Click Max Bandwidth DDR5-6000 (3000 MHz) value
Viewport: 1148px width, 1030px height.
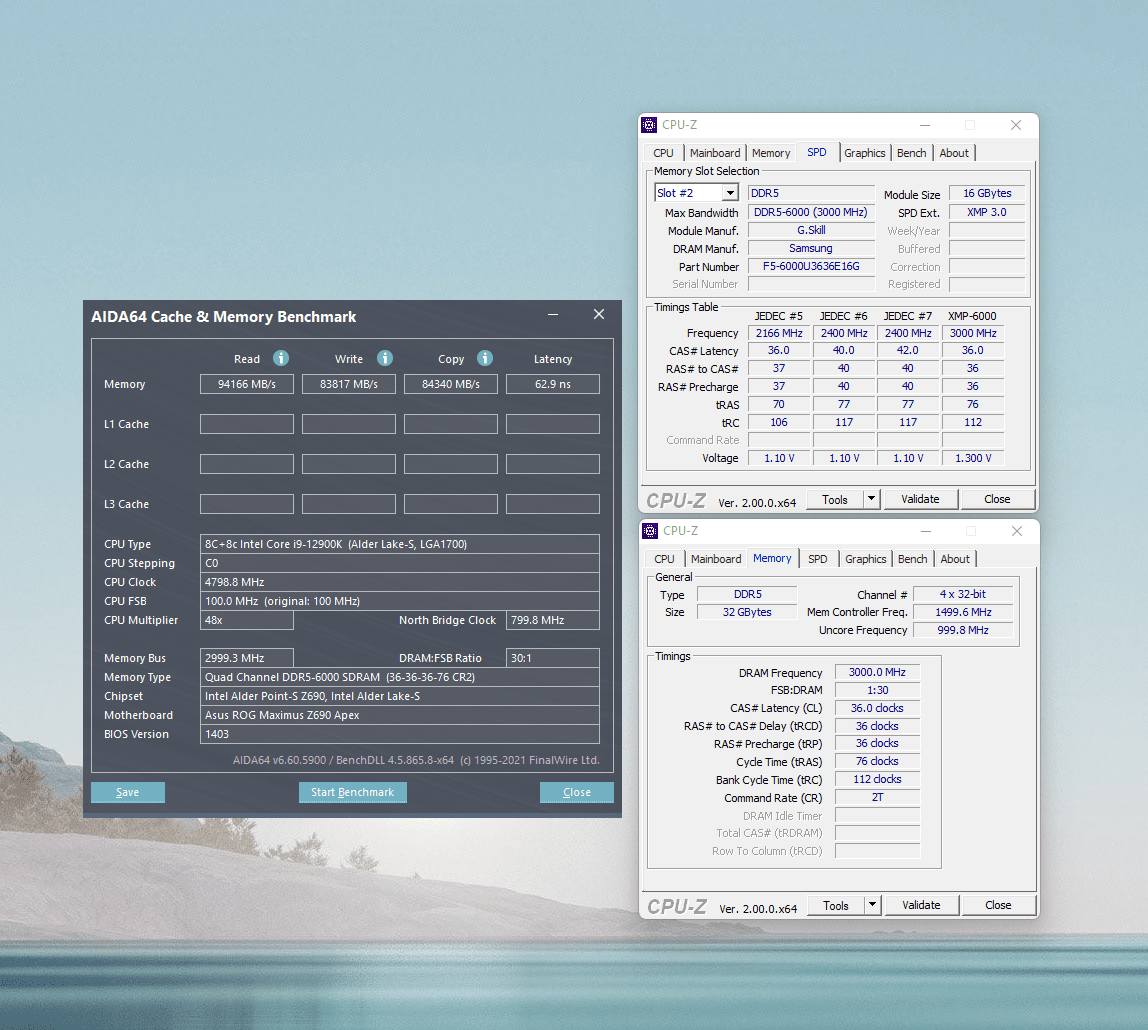point(811,212)
